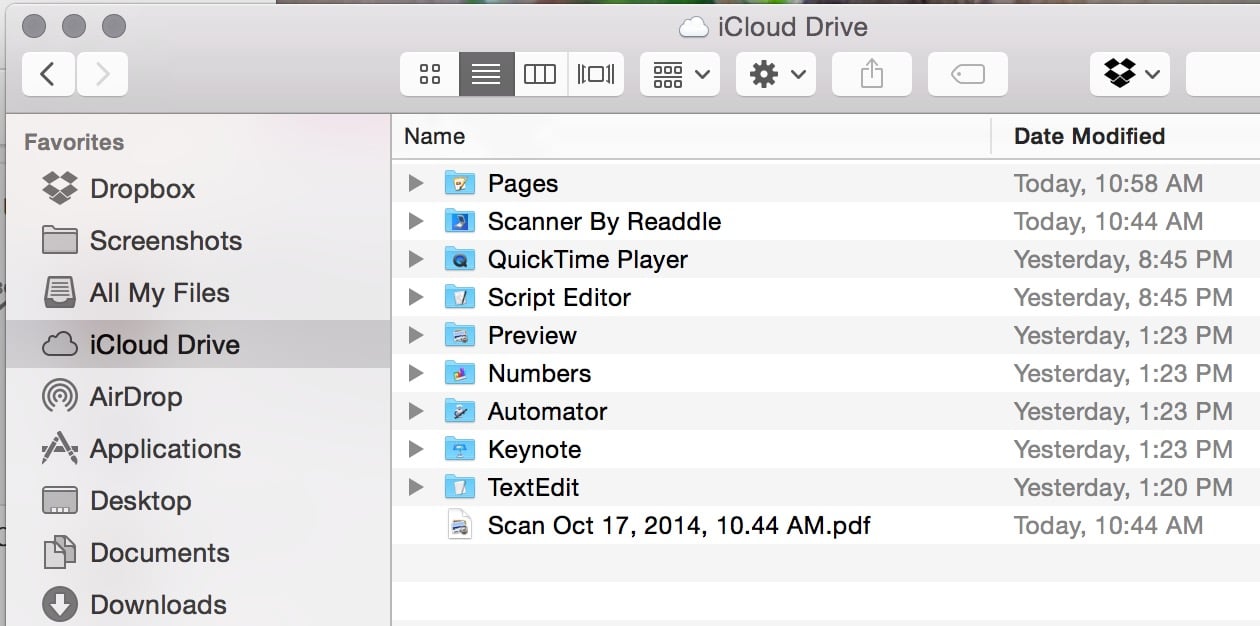Viewport: 1260px width, 626px height.
Task: Select the Scanner By Readdle name
Action: [x=604, y=222]
